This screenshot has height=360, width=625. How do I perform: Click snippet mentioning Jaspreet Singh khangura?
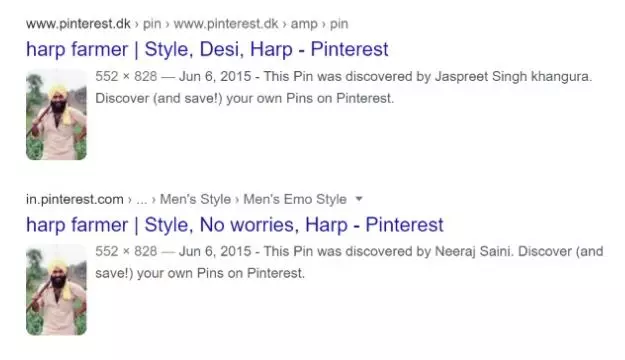344,87
